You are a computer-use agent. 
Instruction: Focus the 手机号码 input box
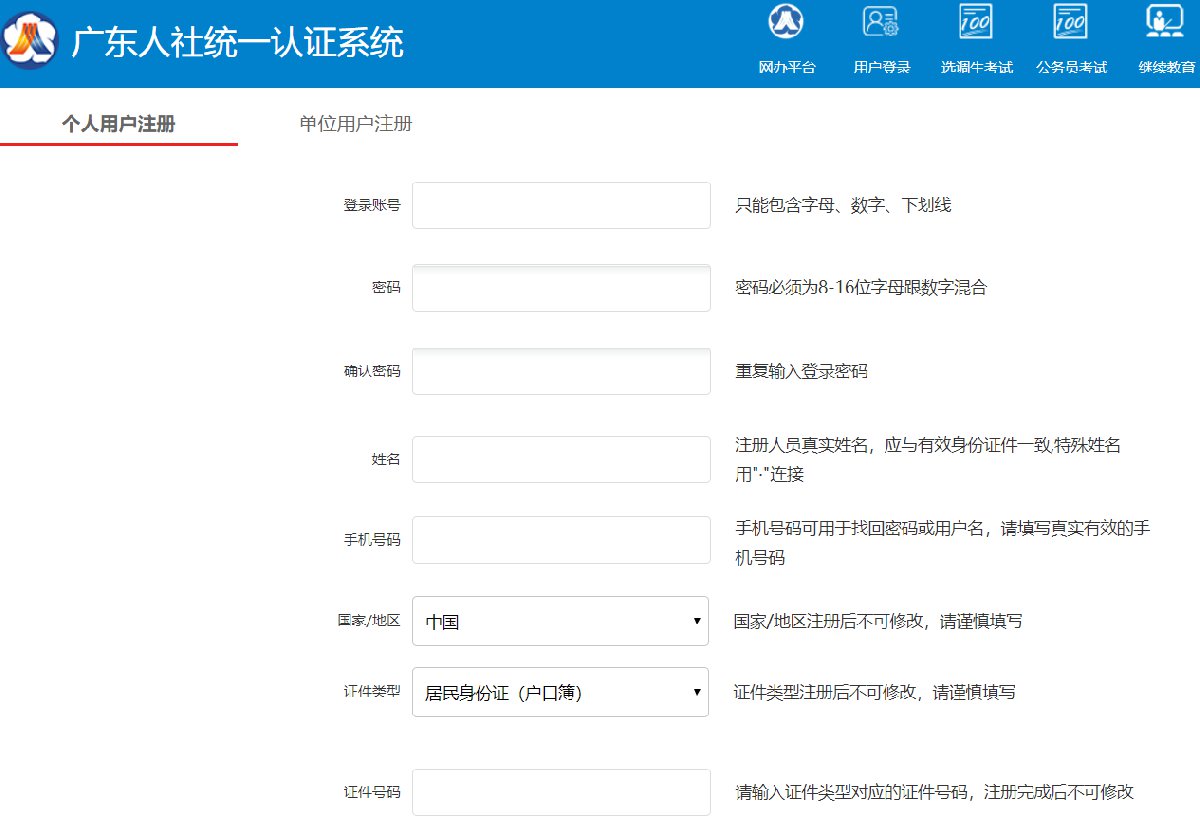(561, 540)
